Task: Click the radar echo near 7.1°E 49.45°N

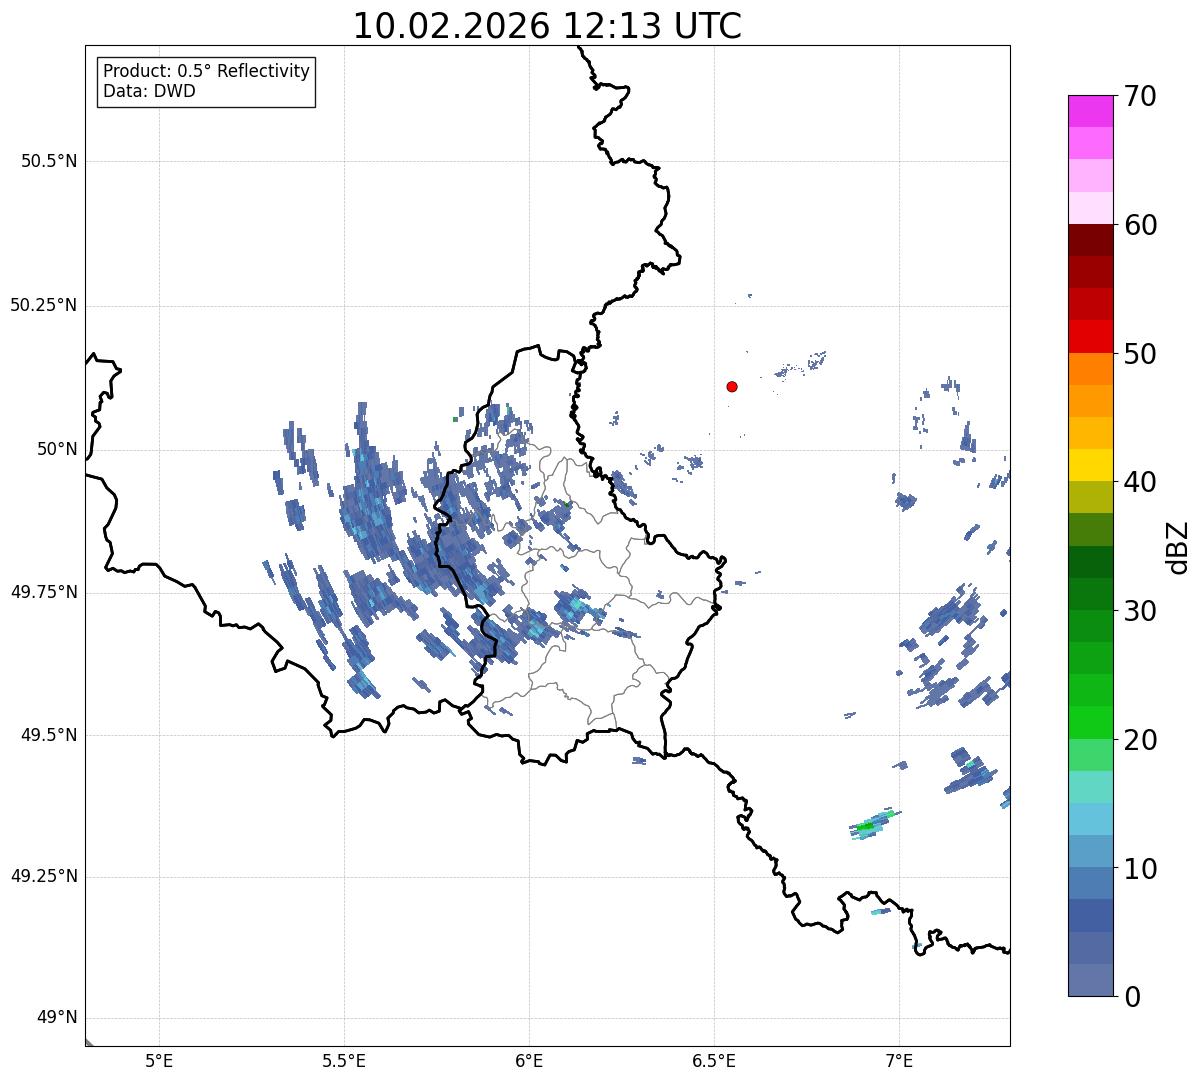Action: (968, 770)
